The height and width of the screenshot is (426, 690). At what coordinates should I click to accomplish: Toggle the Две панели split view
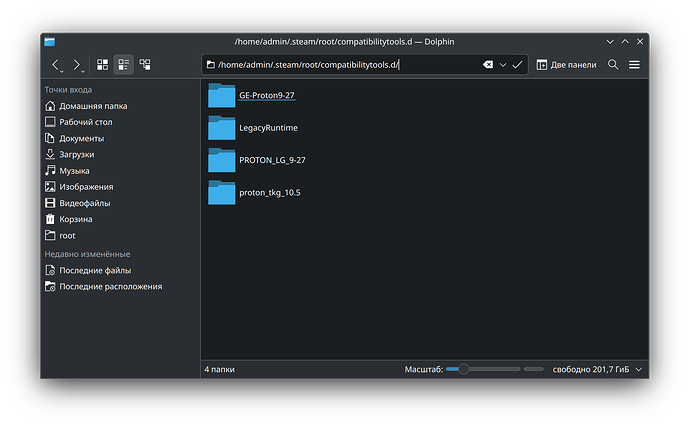pyautogui.click(x=566, y=65)
